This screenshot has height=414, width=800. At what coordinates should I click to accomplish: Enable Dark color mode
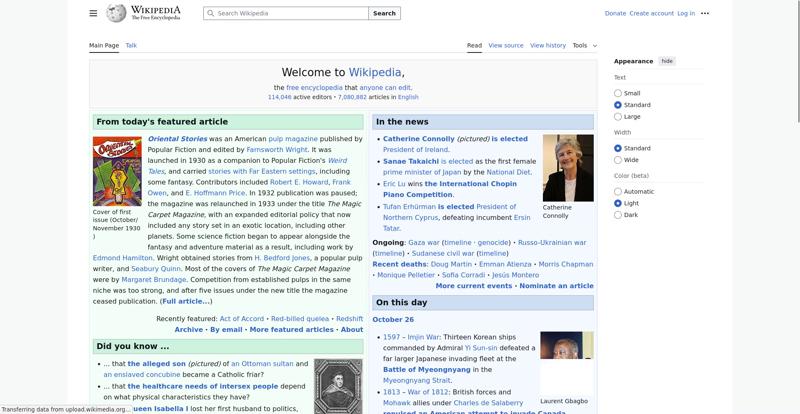tap(618, 215)
